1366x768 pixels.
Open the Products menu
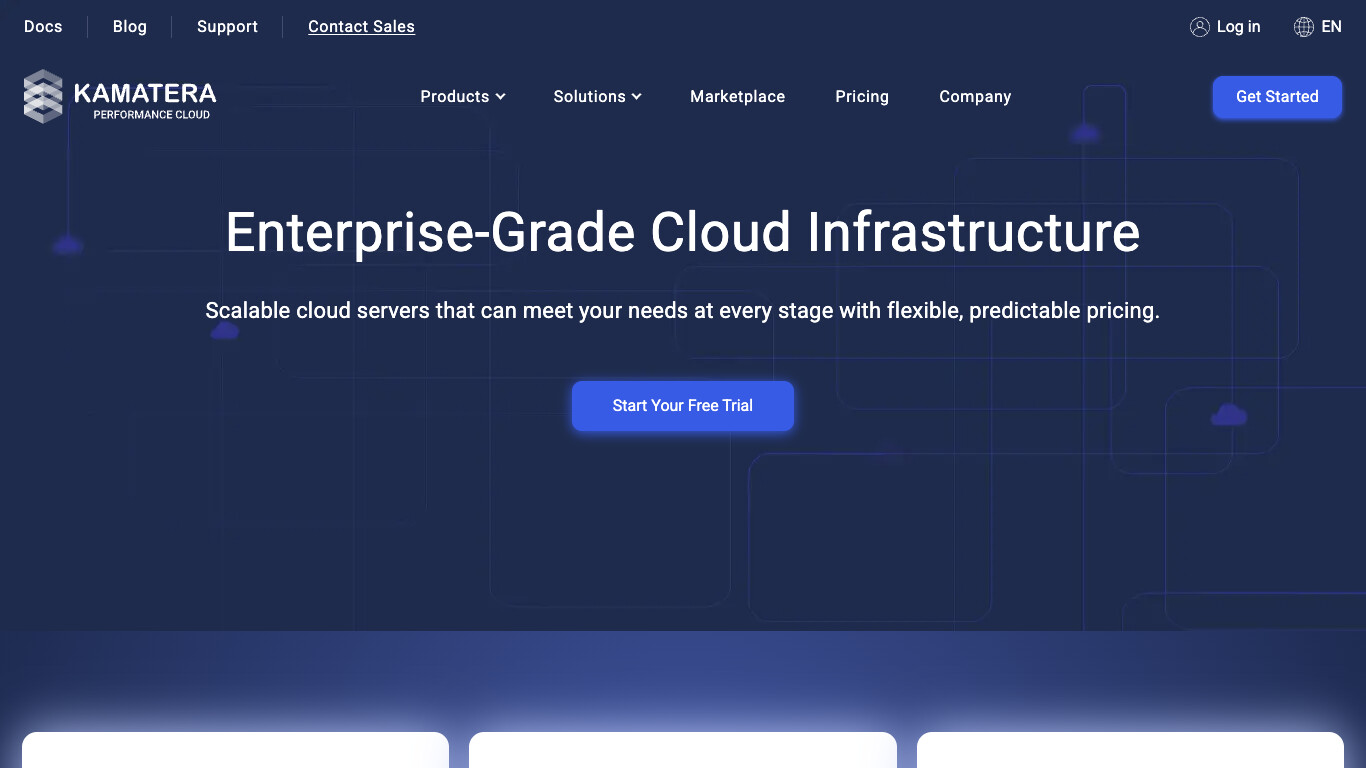[455, 97]
